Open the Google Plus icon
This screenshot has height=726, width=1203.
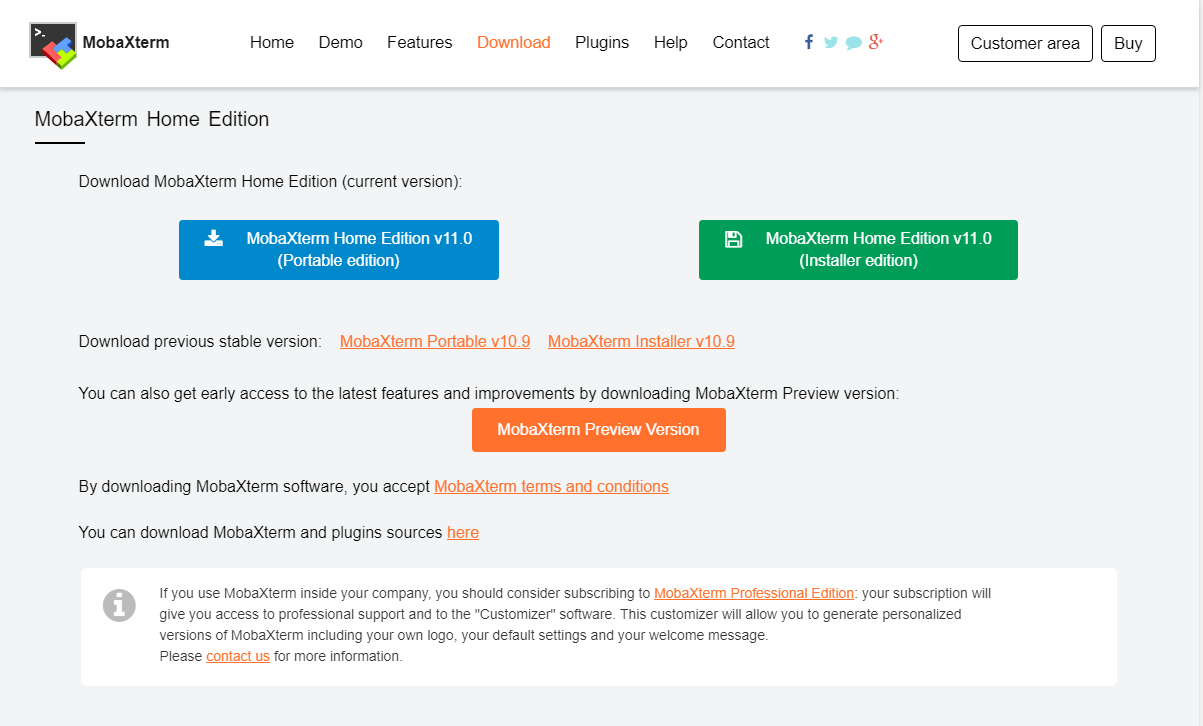point(876,41)
